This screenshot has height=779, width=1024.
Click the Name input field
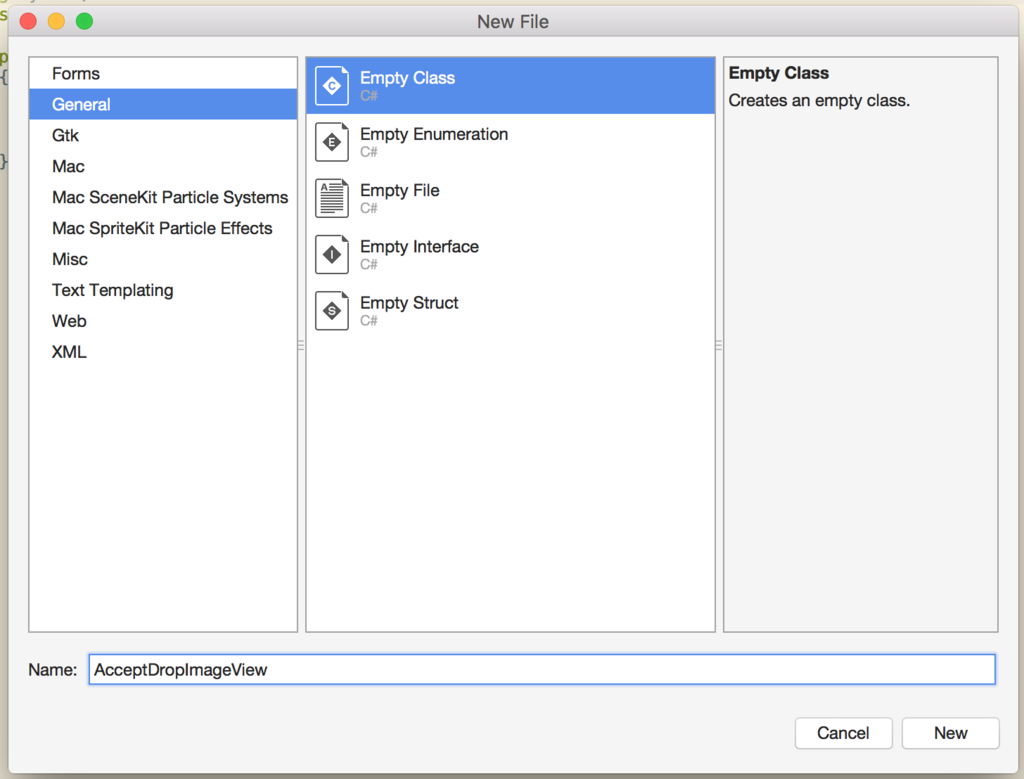tap(542, 669)
